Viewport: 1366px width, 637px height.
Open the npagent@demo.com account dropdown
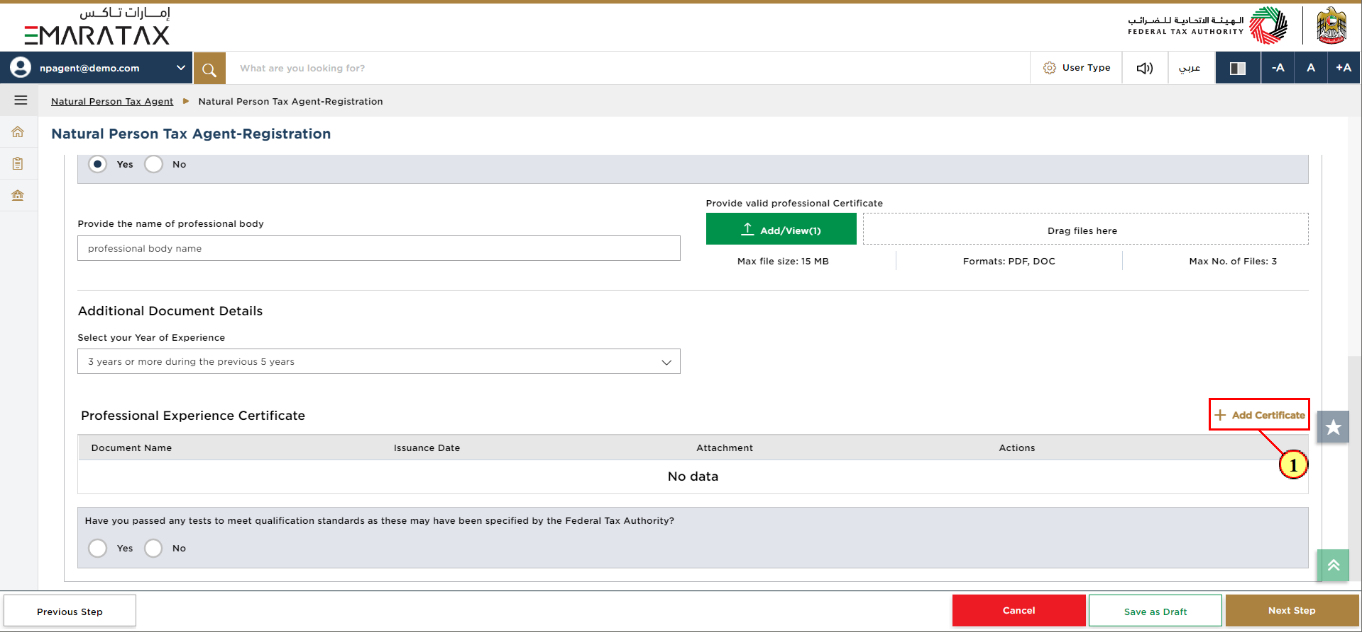click(x=97, y=68)
